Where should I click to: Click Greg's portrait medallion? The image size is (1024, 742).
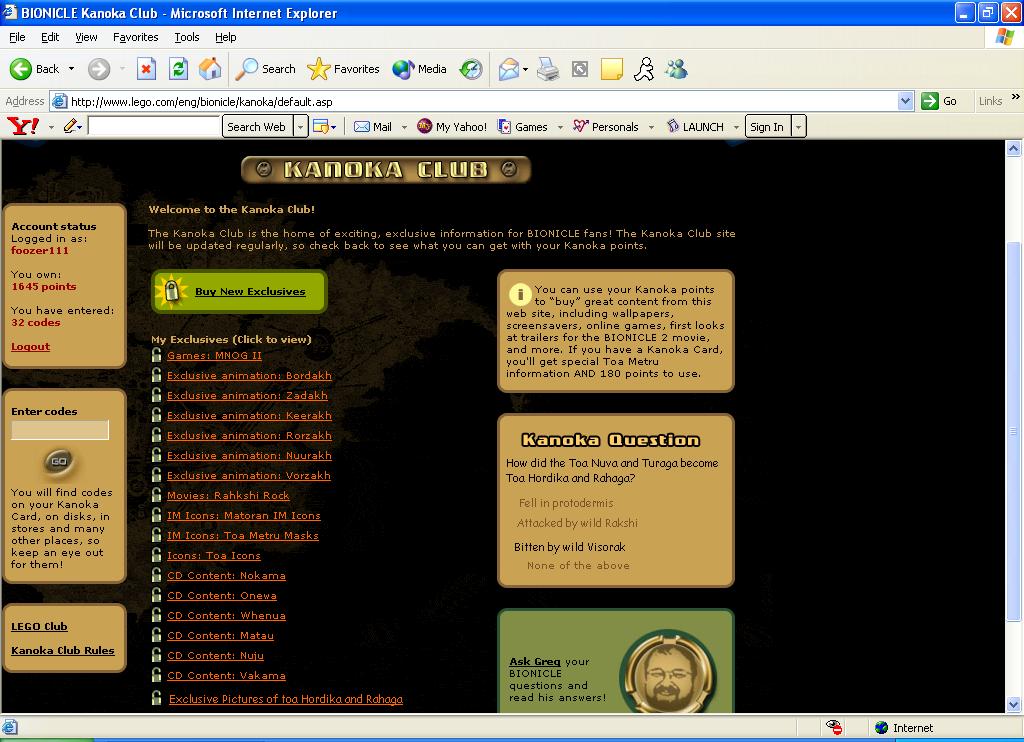pyautogui.click(x=667, y=673)
